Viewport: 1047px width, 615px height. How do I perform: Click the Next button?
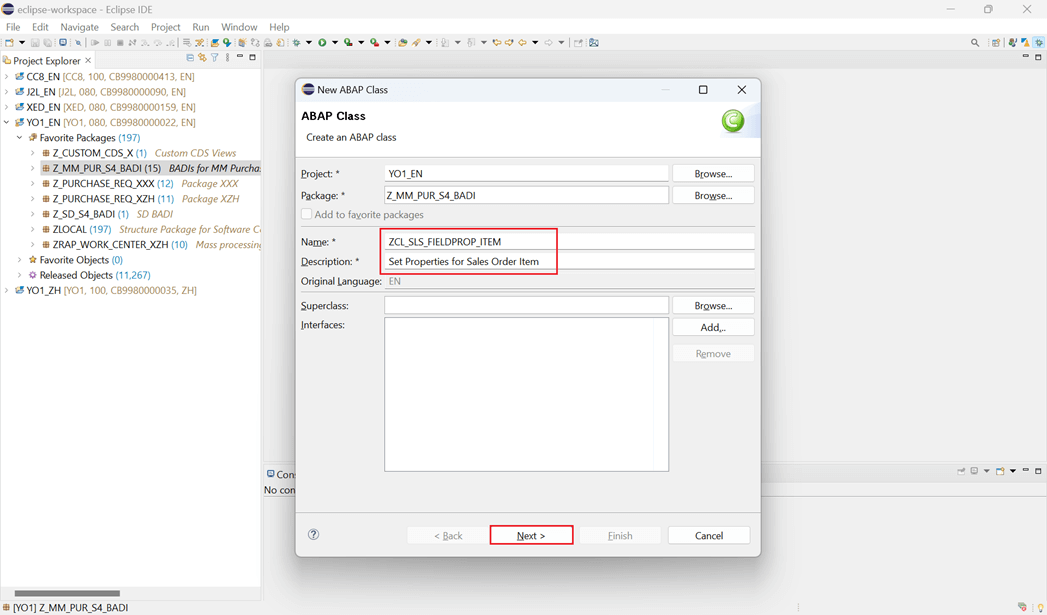tap(531, 536)
